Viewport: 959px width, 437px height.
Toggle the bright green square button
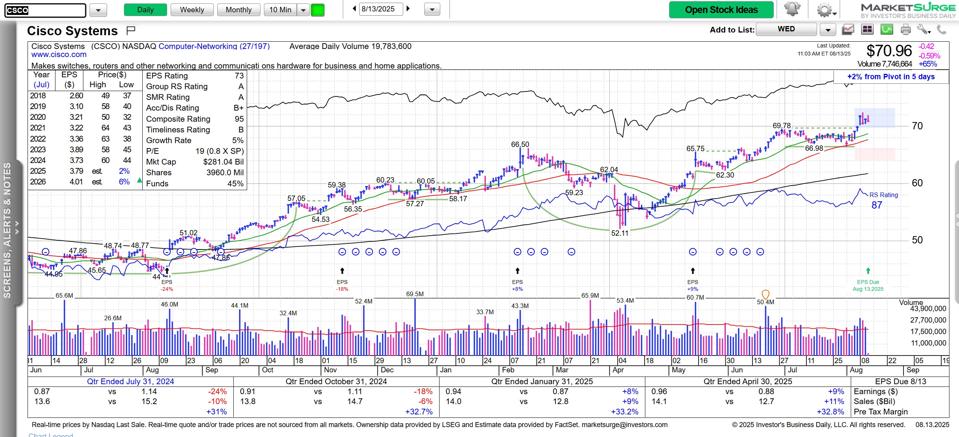tap(317, 10)
